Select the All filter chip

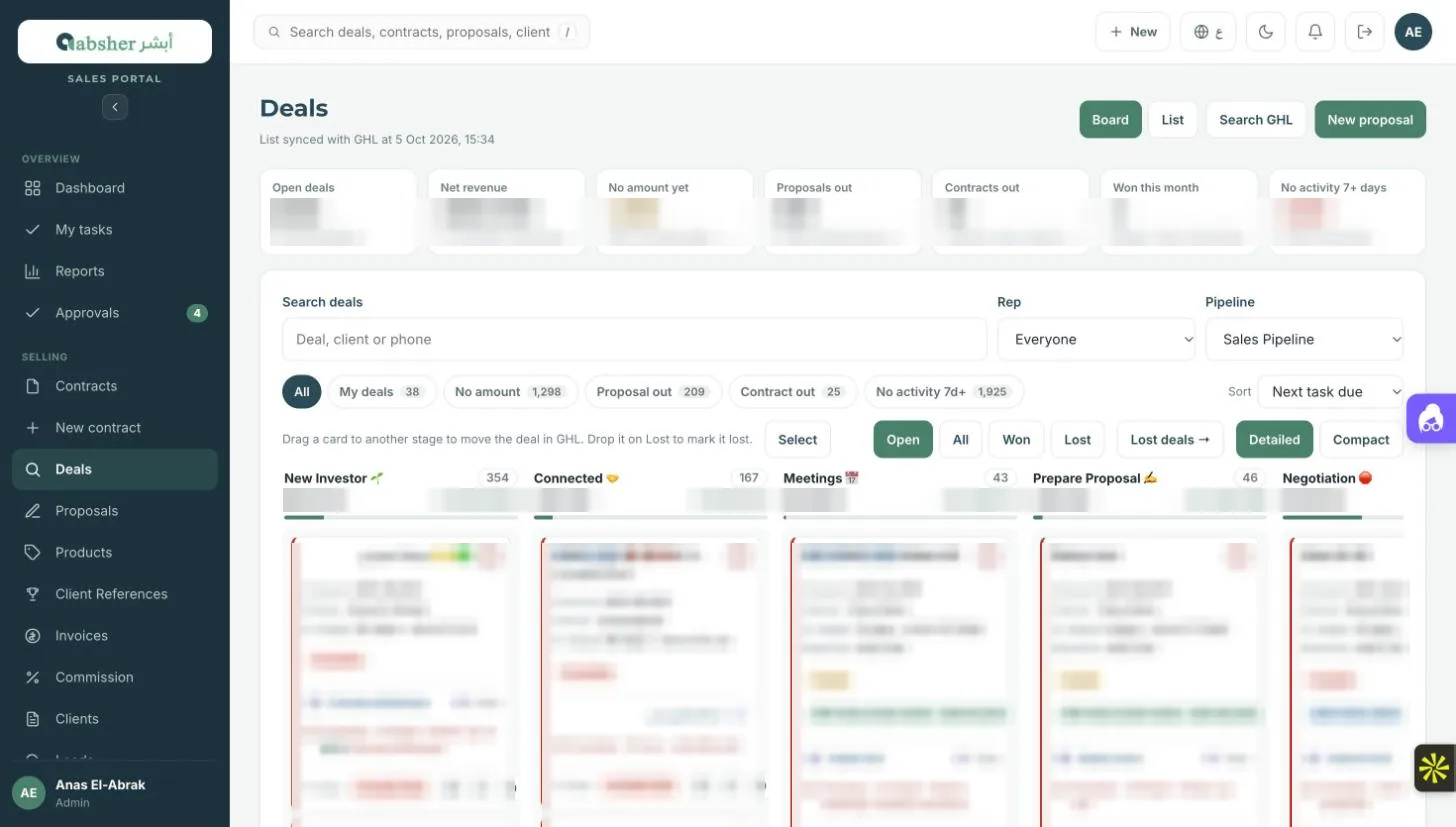tap(302, 392)
